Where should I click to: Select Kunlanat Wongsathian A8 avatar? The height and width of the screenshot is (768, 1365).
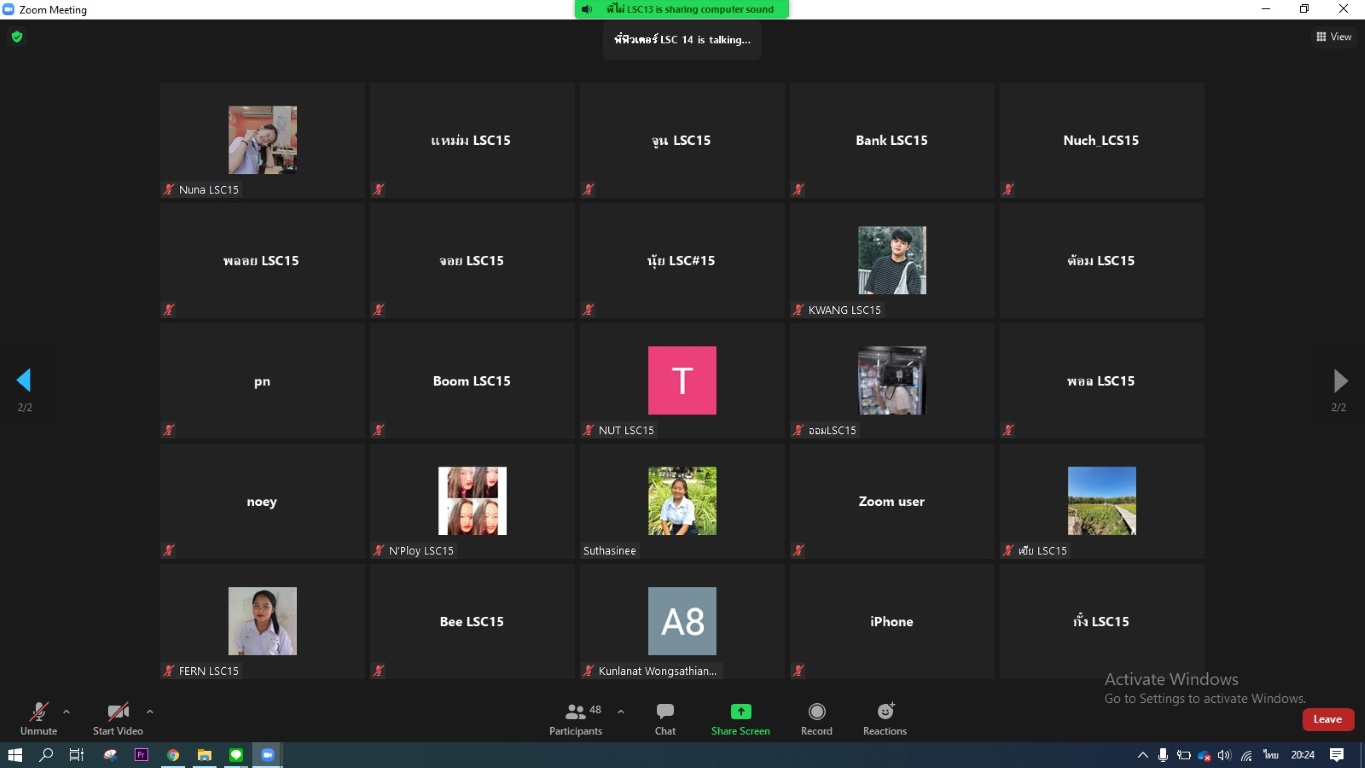pos(682,621)
